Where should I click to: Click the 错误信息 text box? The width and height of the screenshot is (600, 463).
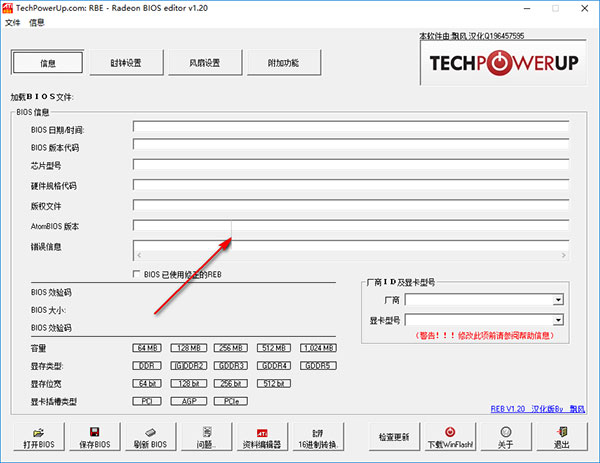351,250
